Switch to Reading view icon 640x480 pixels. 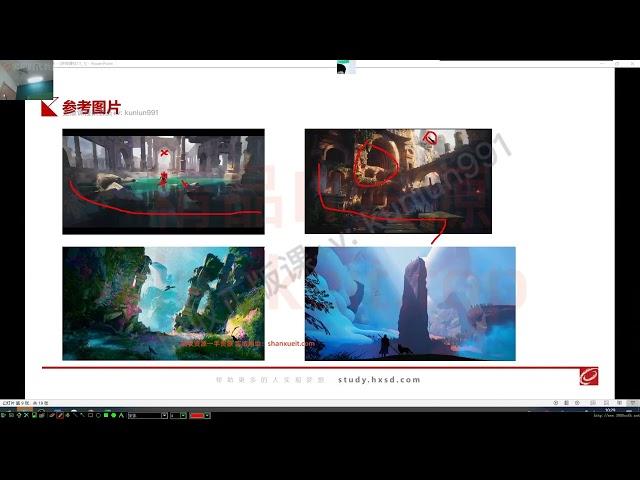click(x=619, y=403)
